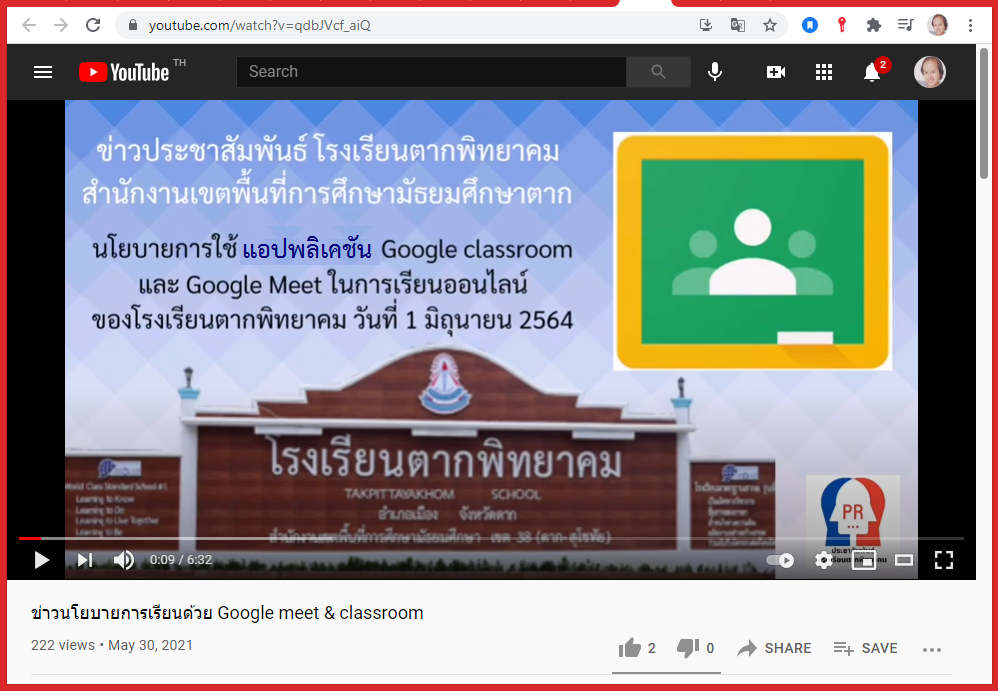Open the Extensions puzzle menu
Viewport: 998px width, 691px height.
pos(873,25)
